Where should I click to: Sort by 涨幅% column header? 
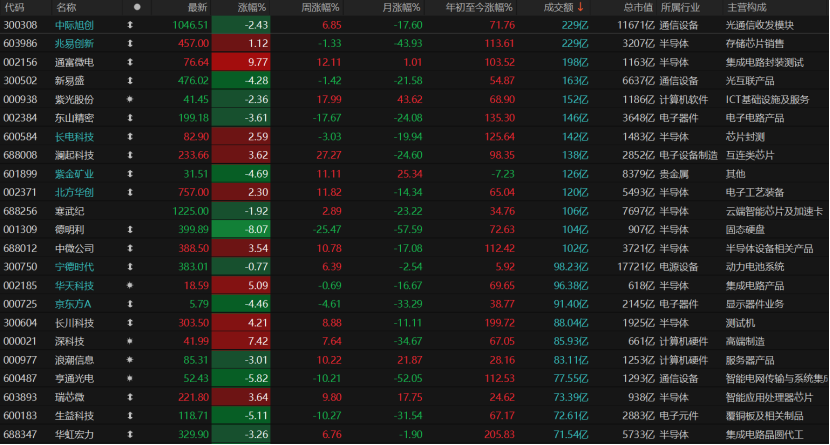252,7
